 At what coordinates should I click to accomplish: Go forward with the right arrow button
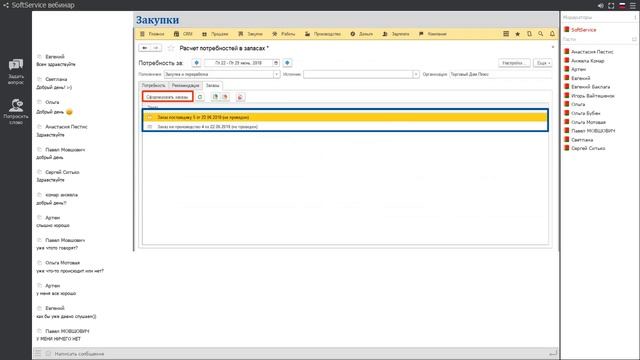point(156,48)
